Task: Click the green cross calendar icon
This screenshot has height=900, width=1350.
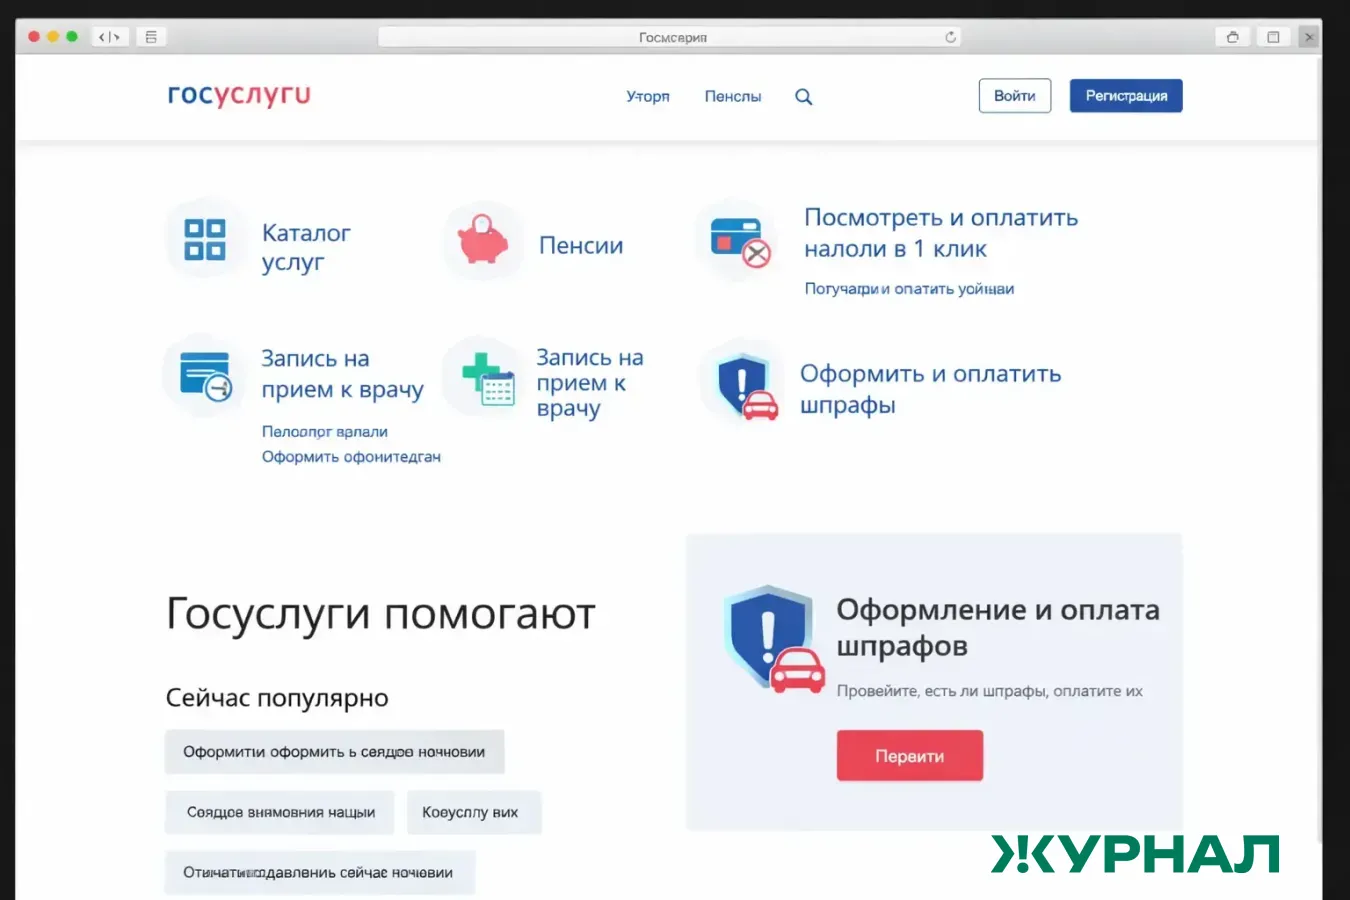Action: (483, 378)
